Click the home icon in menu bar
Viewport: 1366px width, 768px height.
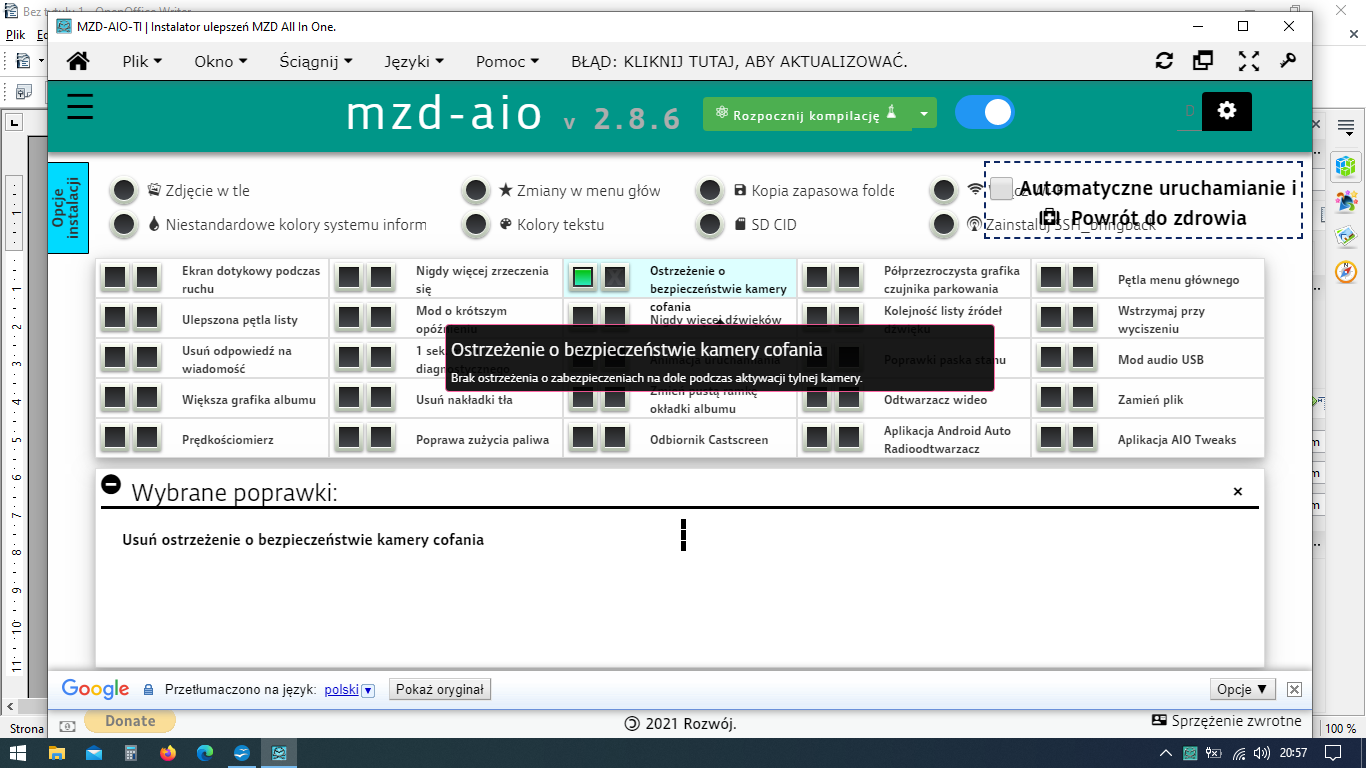[x=78, y=61]
